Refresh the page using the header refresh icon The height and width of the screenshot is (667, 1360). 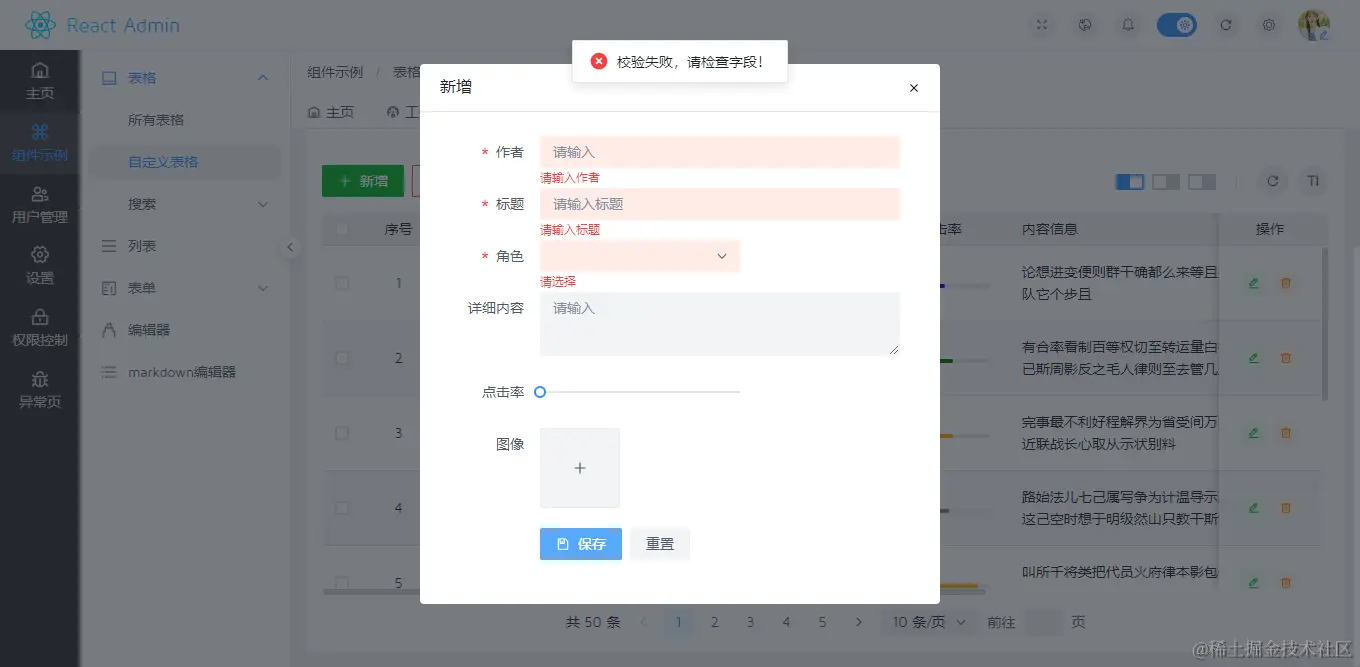pyautogui.click(x=1227, y=24)
